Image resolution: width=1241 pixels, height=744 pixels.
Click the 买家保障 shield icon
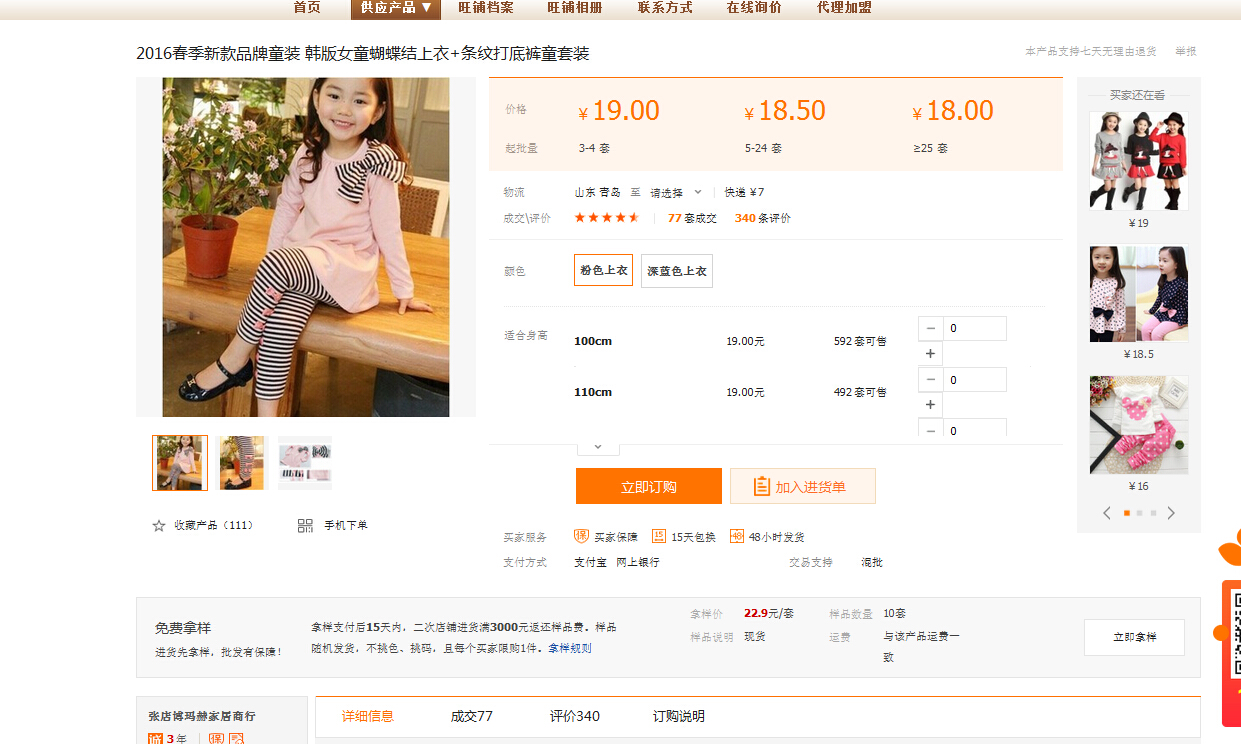581,537
